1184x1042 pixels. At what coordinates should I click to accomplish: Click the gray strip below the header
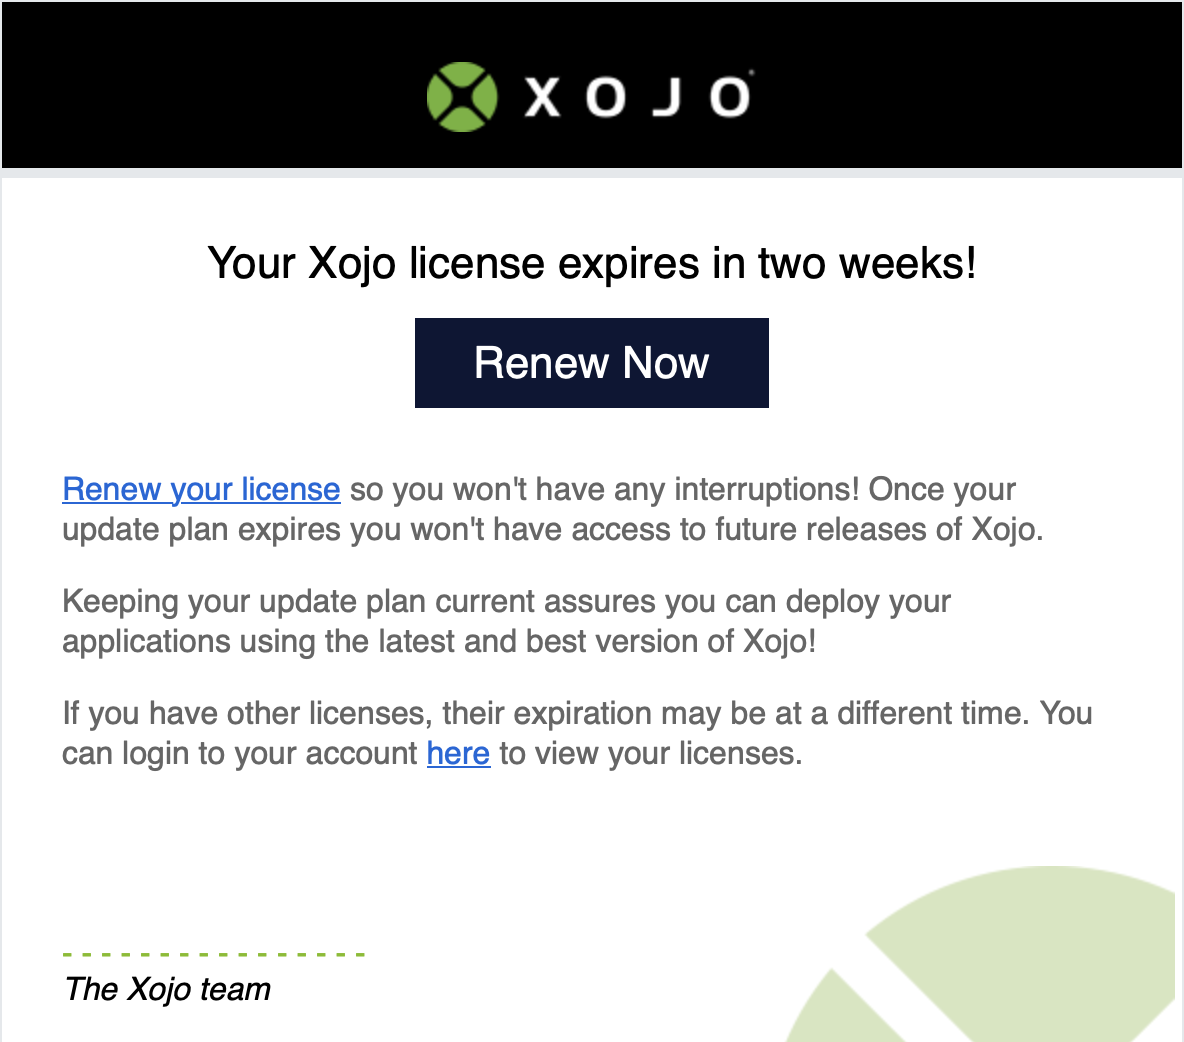click(592, 173)
